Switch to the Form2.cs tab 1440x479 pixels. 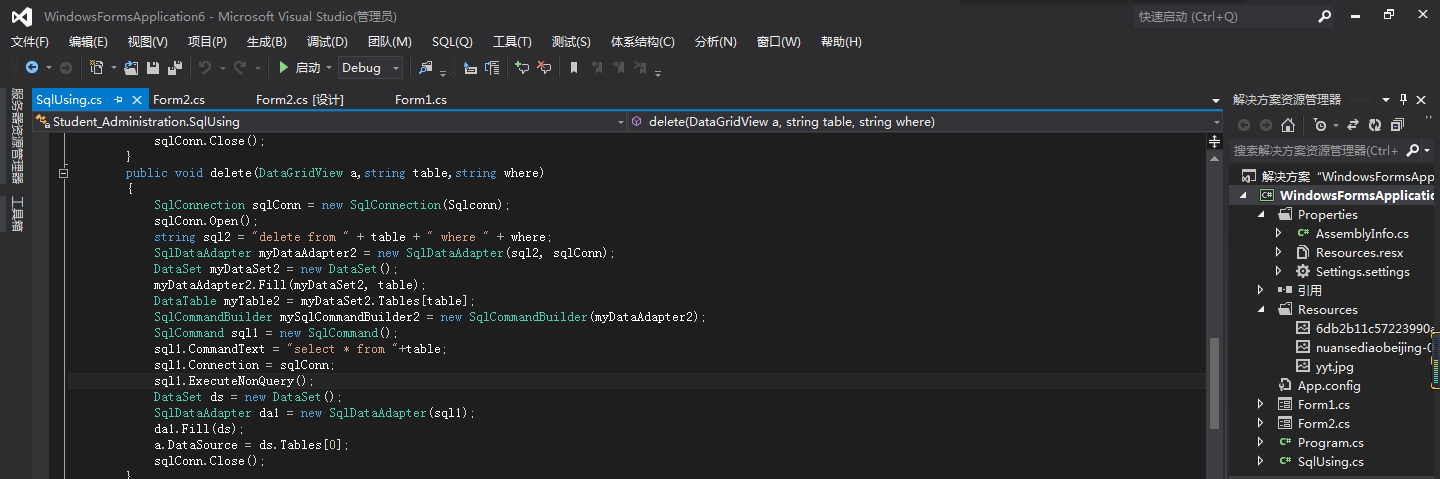pos(179,100)
